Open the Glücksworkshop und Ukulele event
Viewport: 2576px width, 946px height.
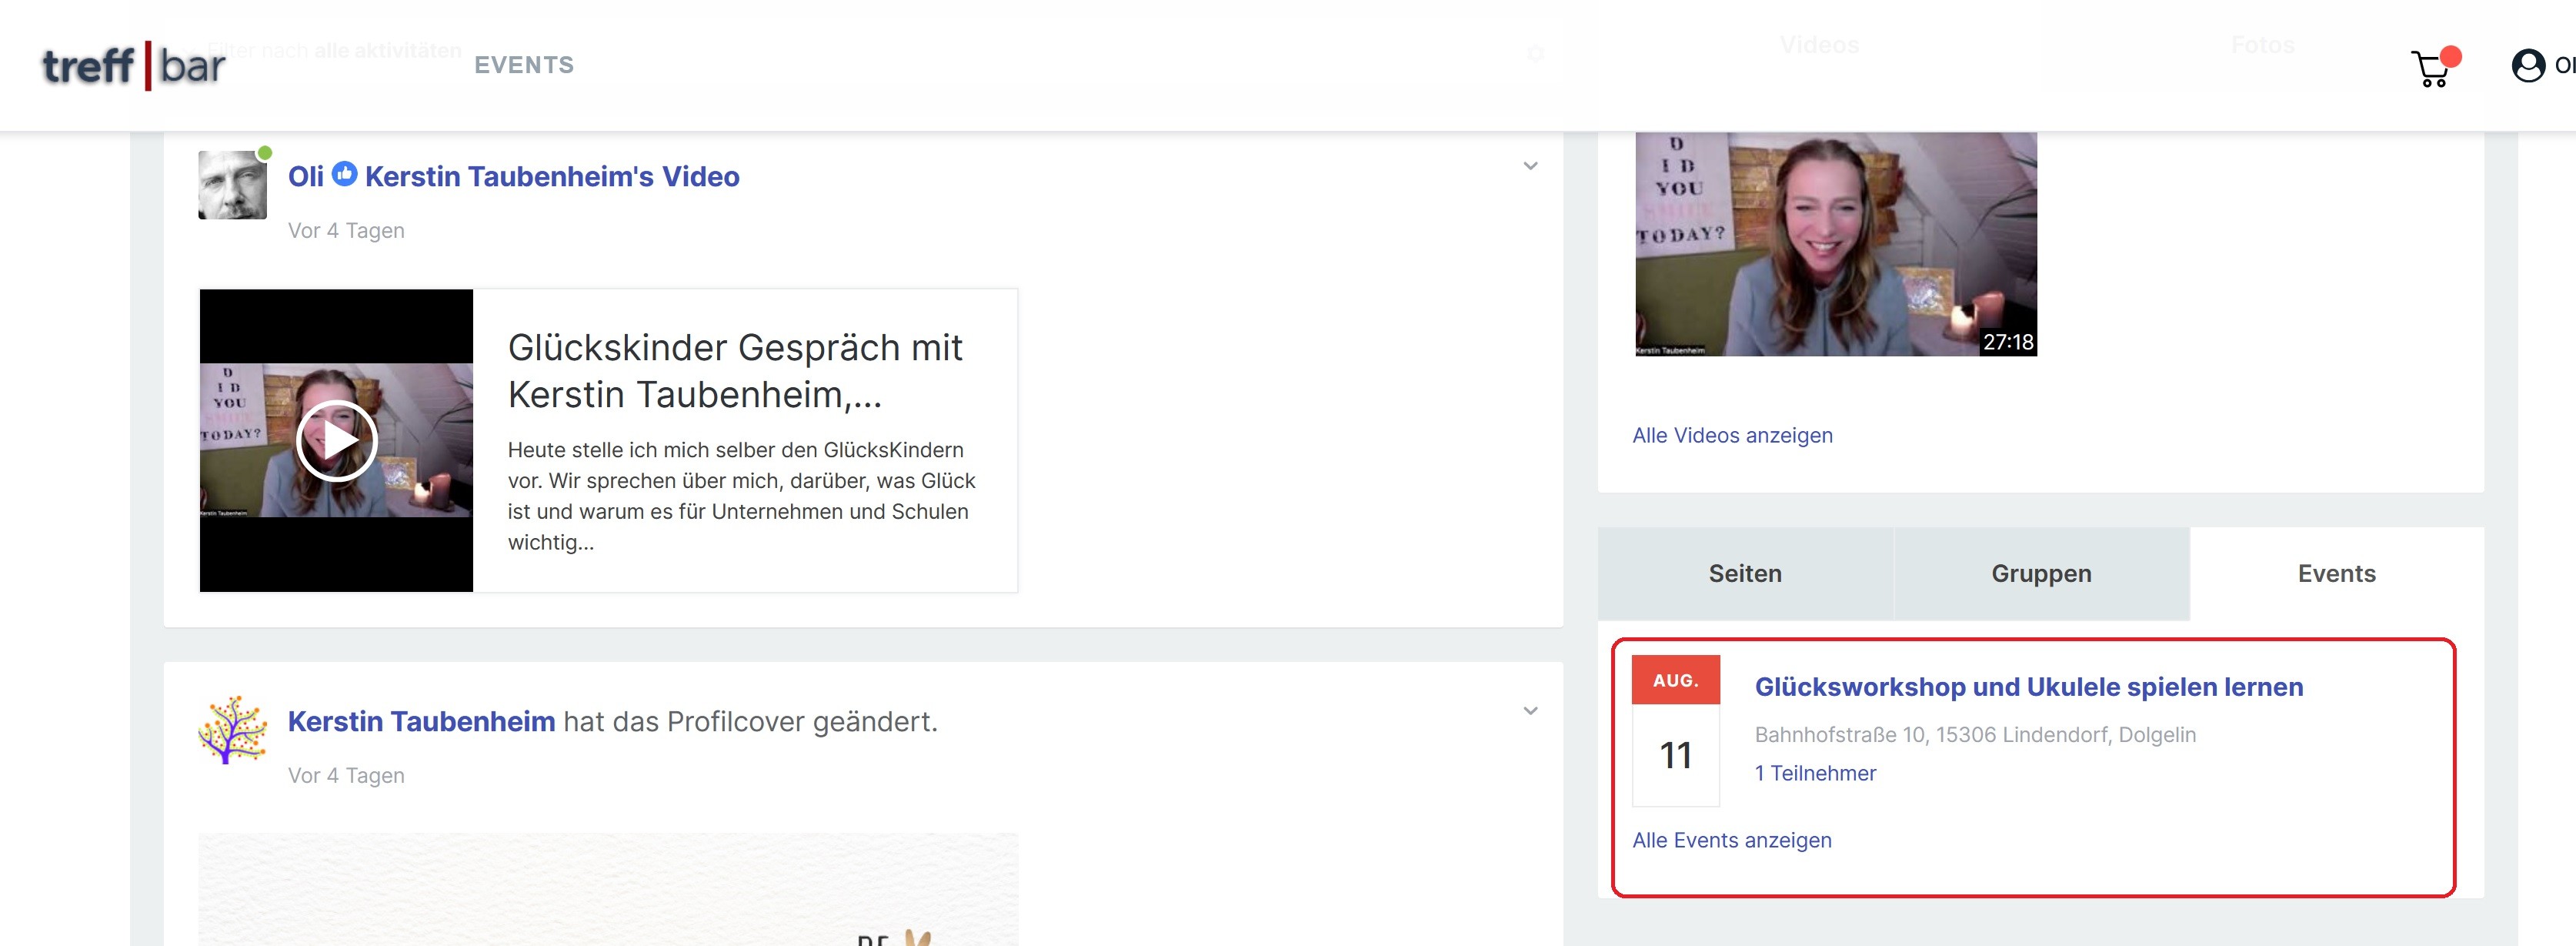(x=2028, y=687)
